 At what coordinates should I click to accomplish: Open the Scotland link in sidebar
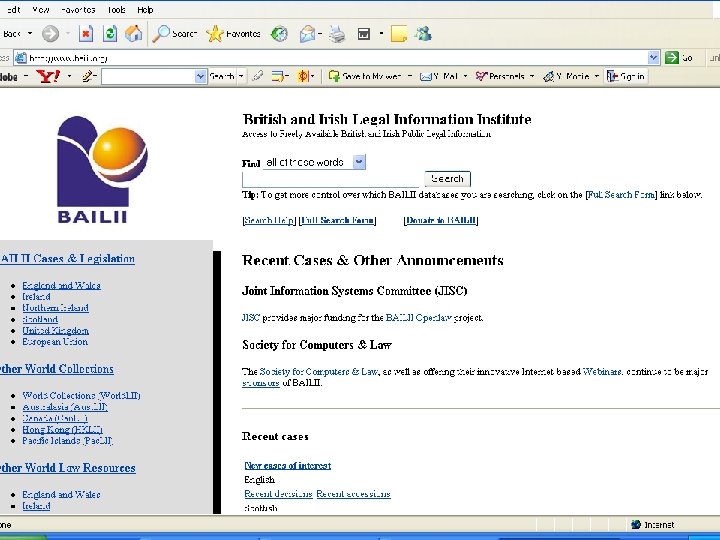pyautogui.click(x=40, y=319)
